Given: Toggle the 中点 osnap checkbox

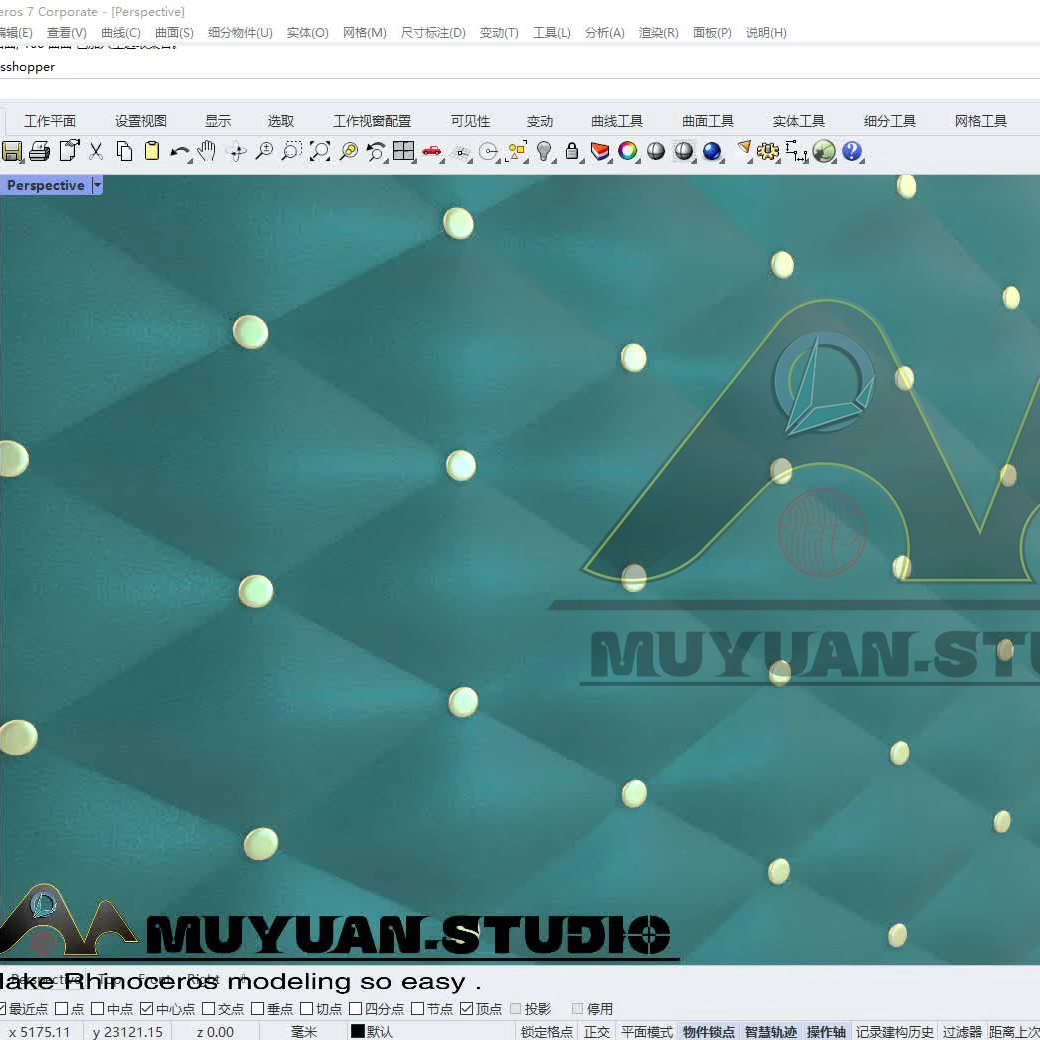Looking at the screenshot, I should [x=98, y=1008].
